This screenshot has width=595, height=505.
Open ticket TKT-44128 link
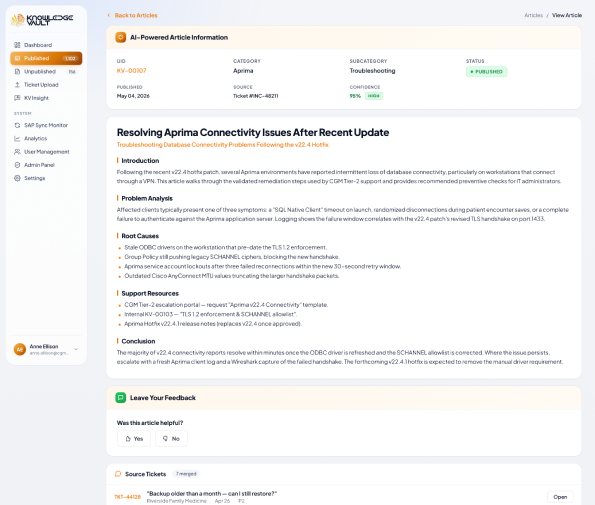point(128,497)
